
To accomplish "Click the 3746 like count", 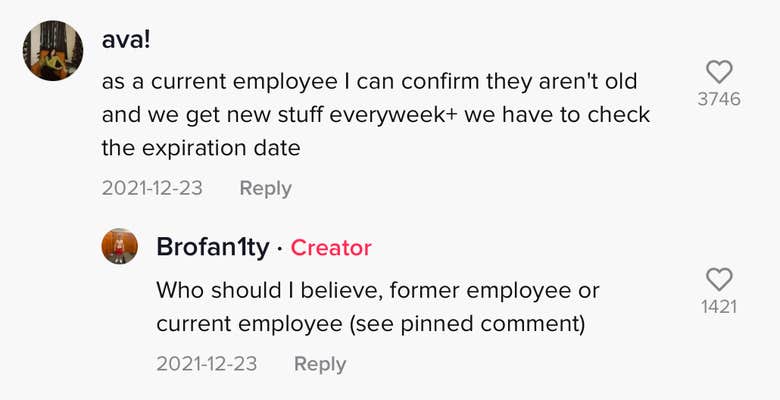I will [x=719, y=99].
